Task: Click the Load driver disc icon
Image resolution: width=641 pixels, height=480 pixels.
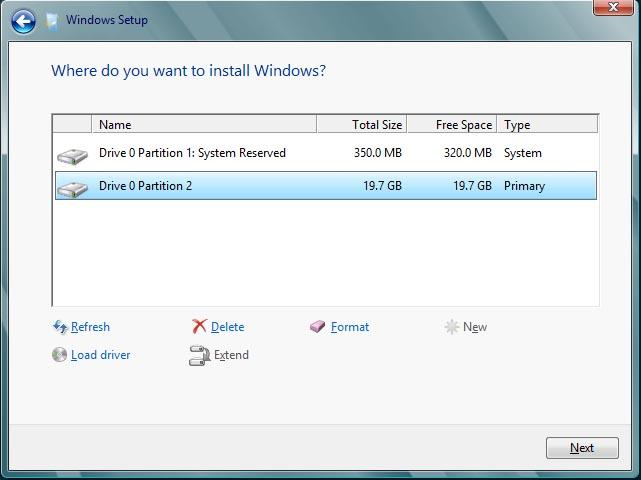Action: [60, 355]
